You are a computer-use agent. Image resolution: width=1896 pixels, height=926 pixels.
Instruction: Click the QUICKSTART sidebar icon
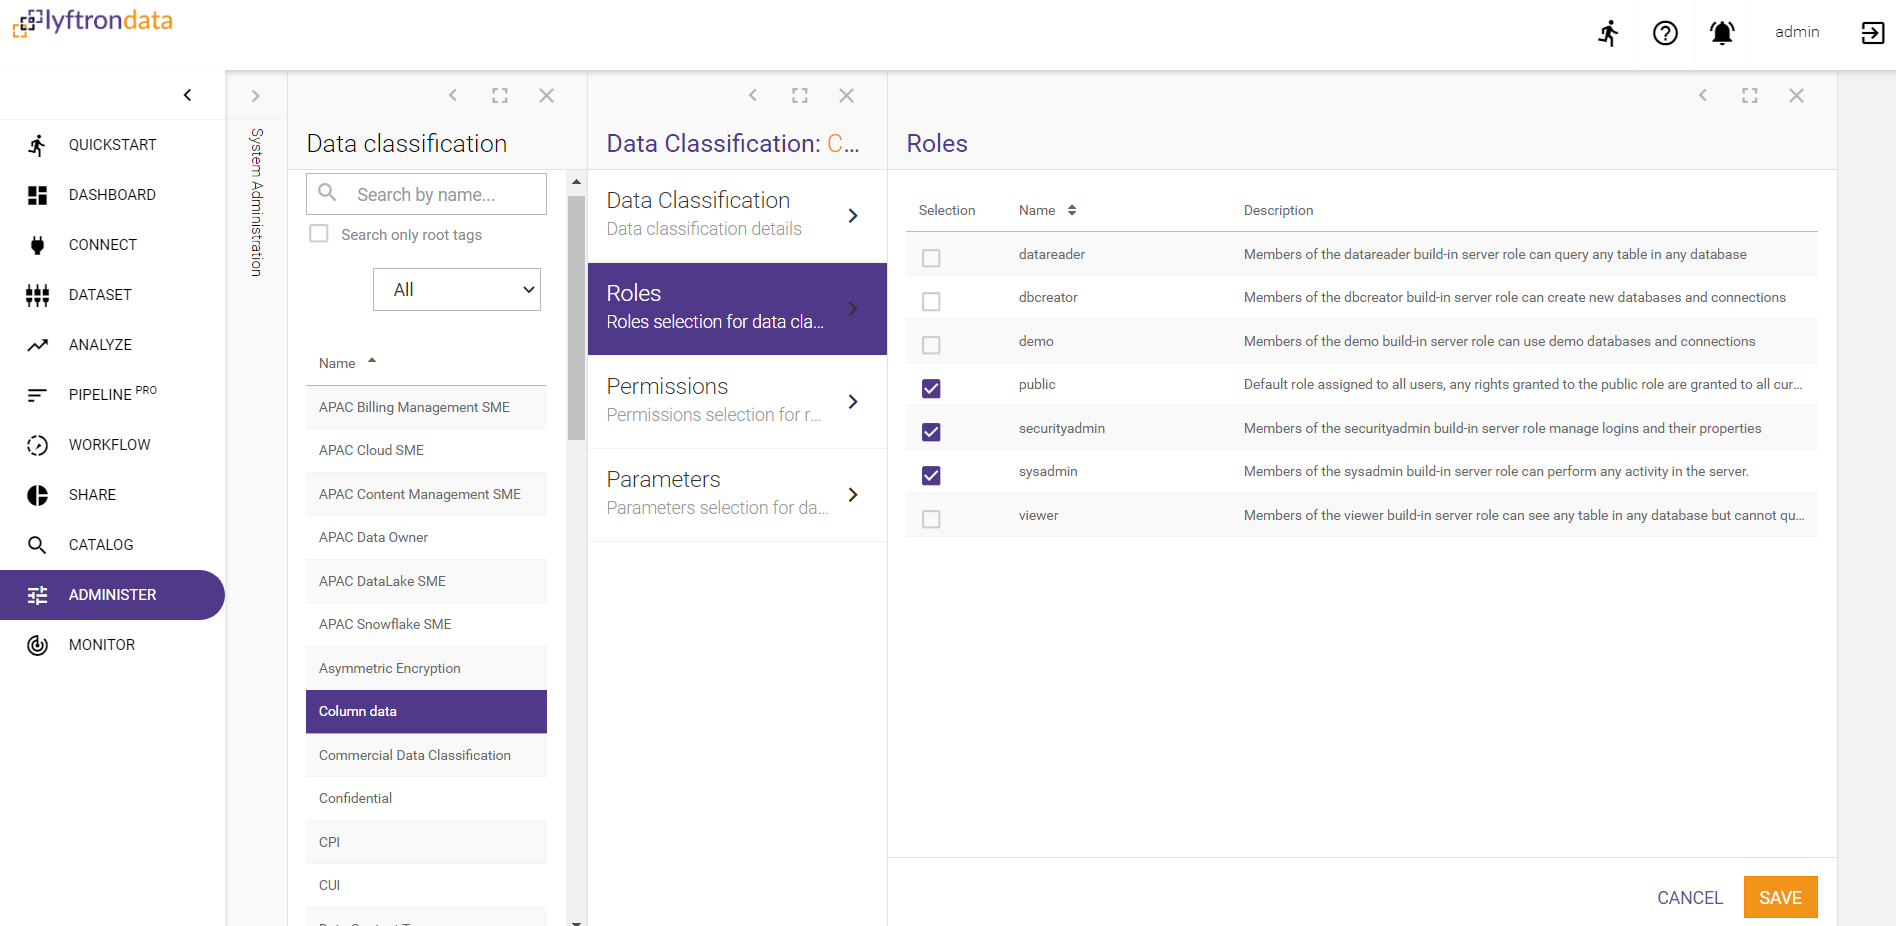click(37, 145)
